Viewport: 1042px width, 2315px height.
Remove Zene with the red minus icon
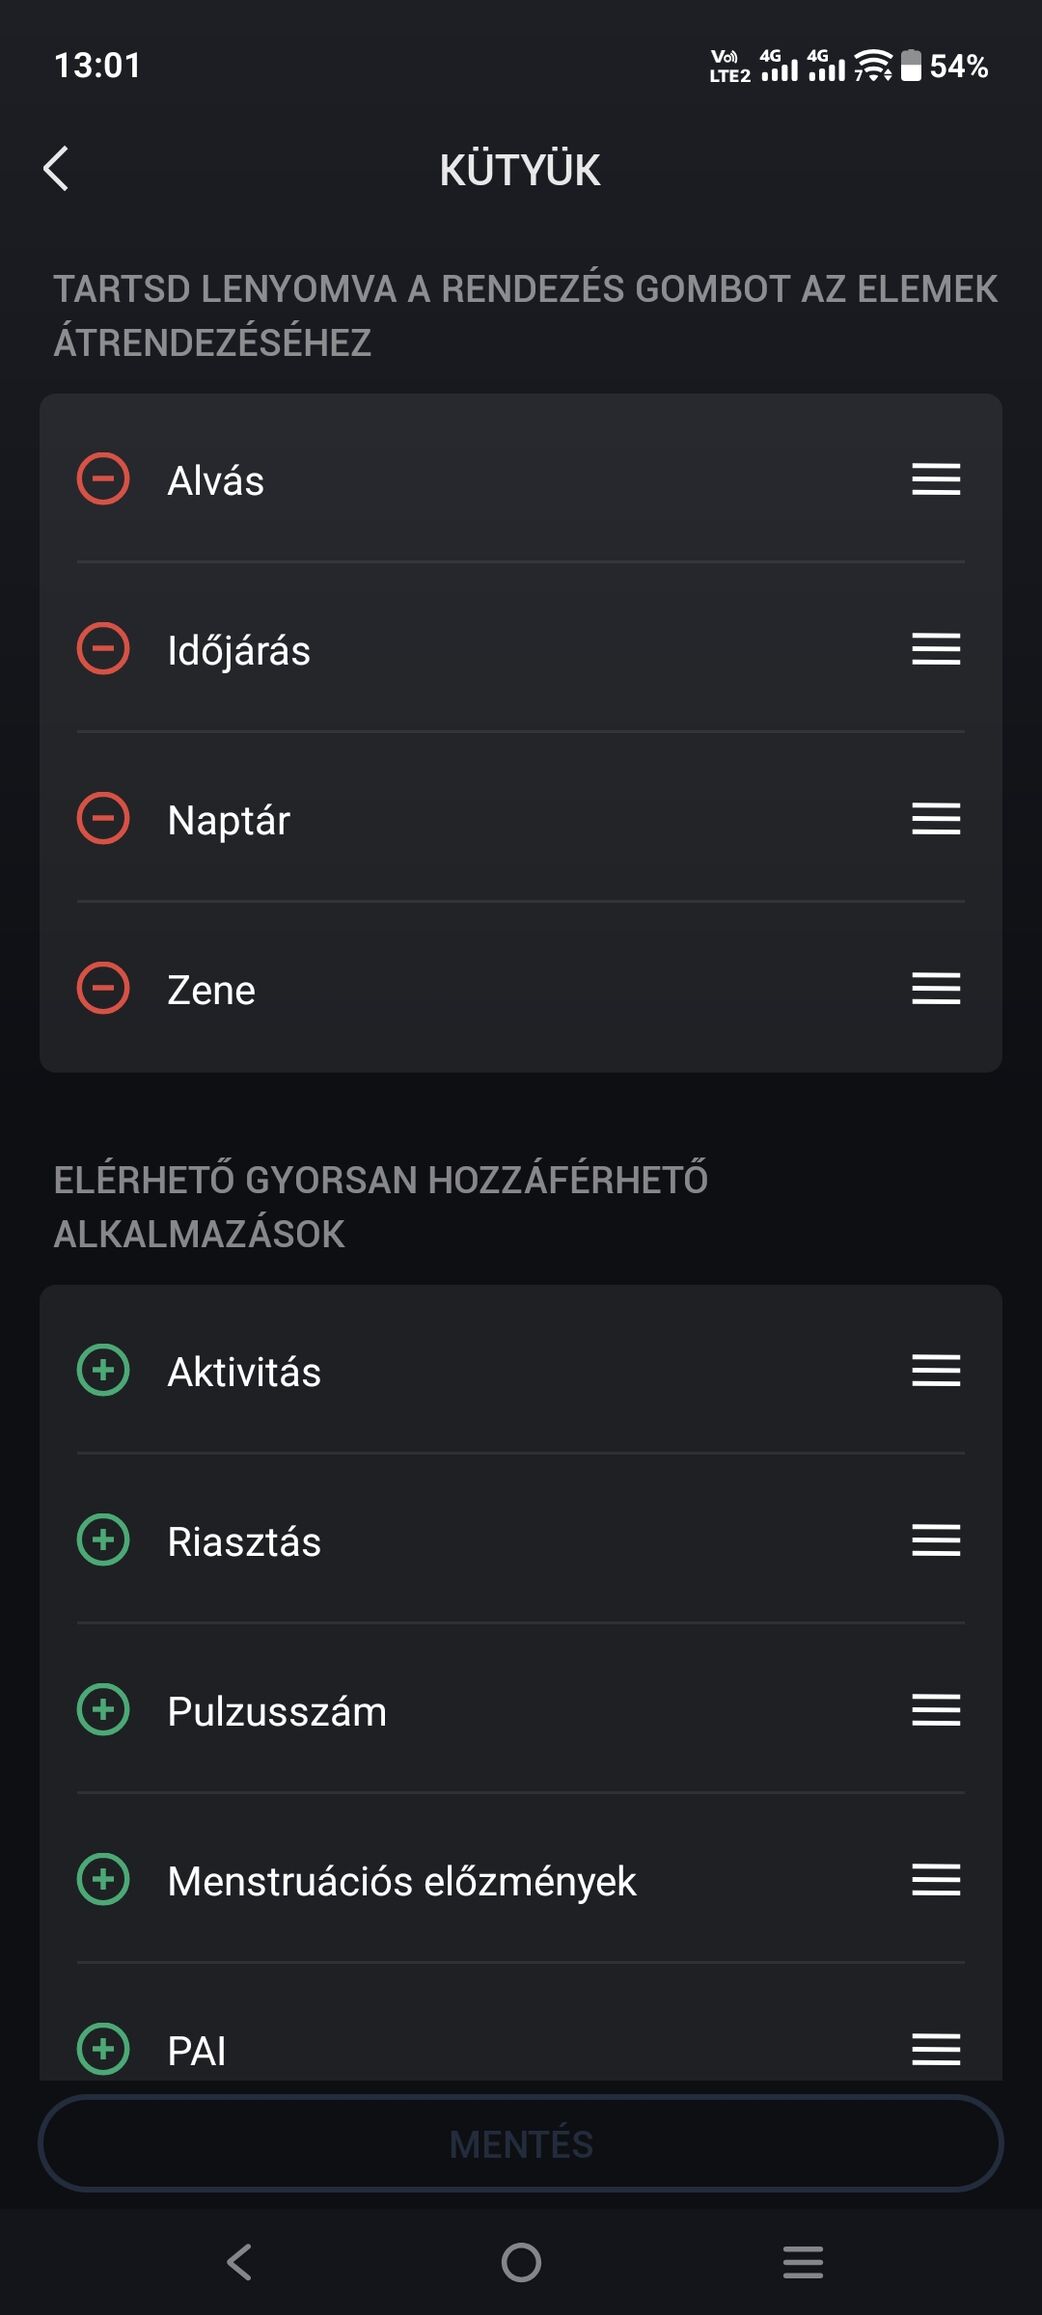click(x=103, y=989)
